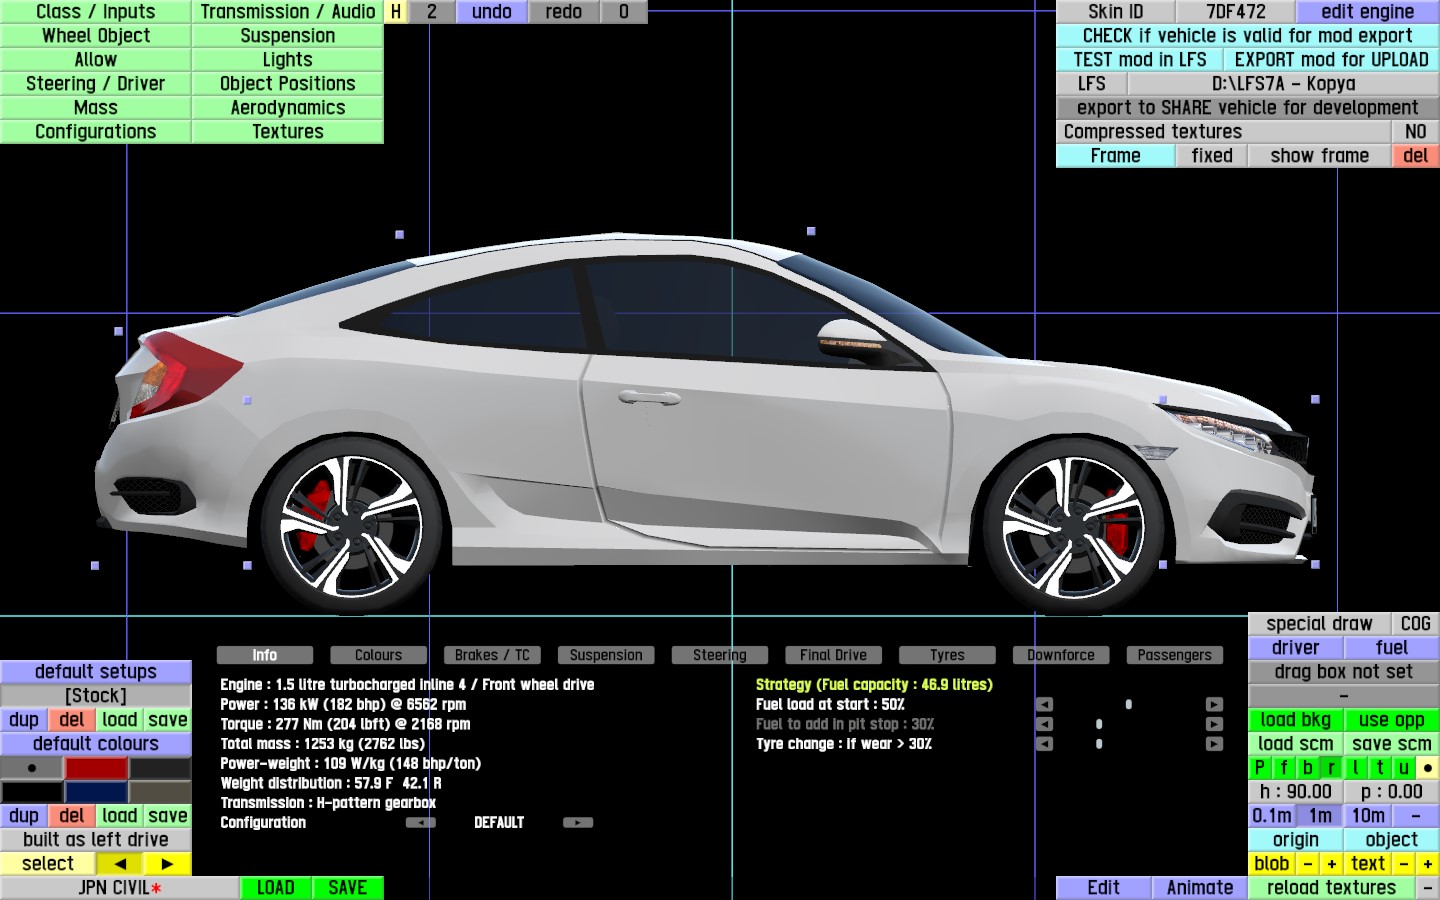Viewport: 1440px width, 900px height.
Task: Select the grey colour swatch with dot
Action: pos(32,768)
